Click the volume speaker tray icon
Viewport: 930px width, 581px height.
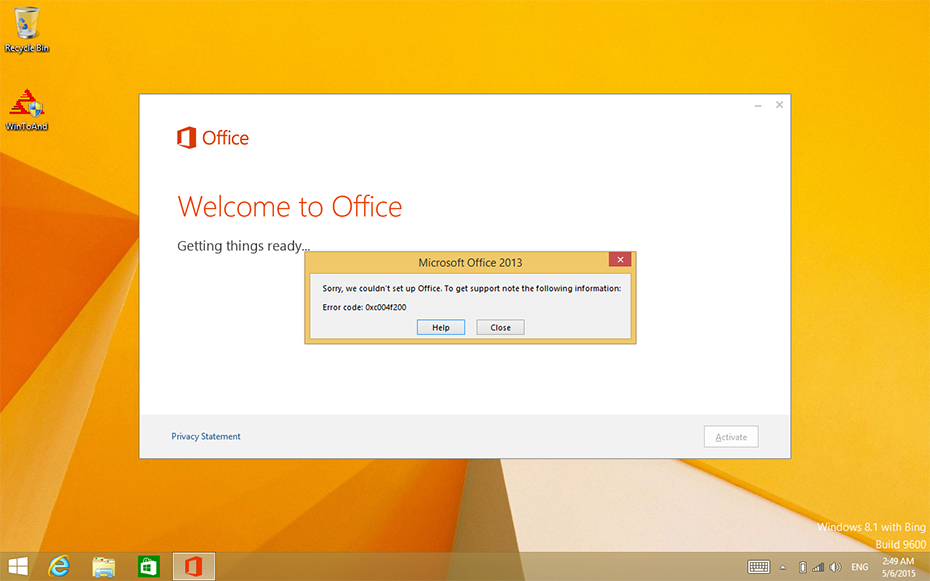835,567
